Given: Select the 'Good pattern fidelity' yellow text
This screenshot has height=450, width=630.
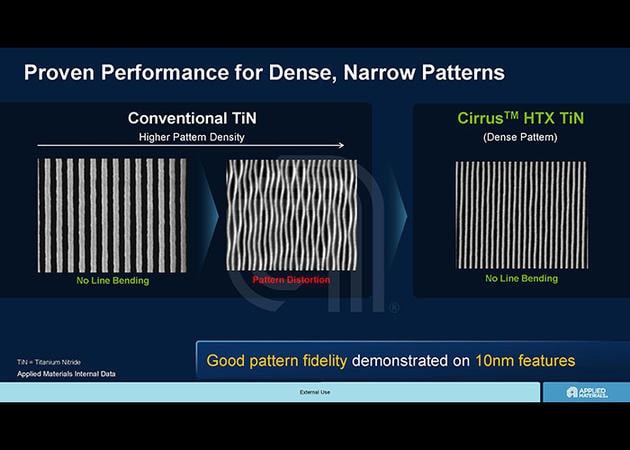Looking at the screenshot, I should pyautogui.click(x=277, y=361).
